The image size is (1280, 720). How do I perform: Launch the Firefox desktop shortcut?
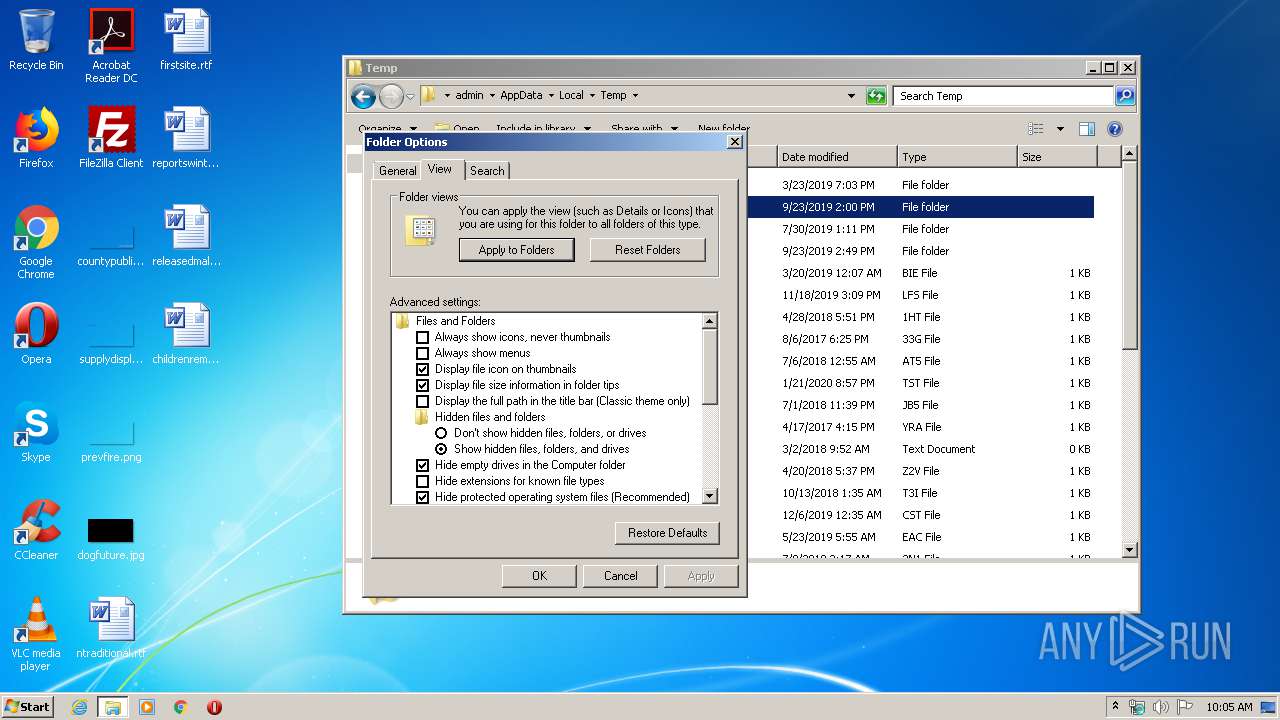[36, 138]
